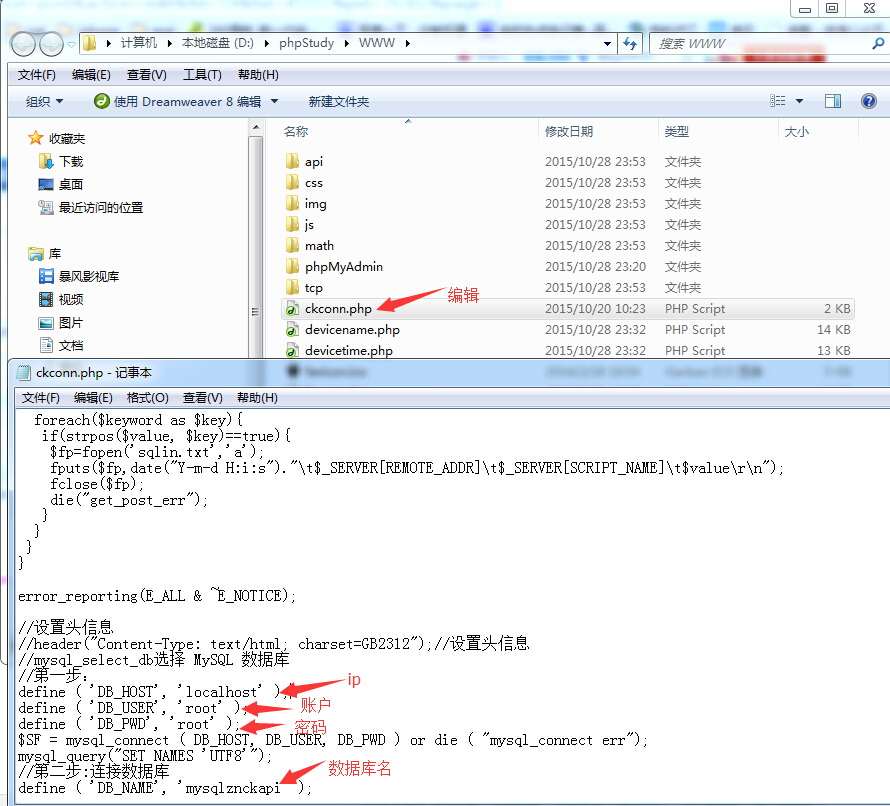Open Notepad 编辑(E) menu
This screenshot has width=890, height=806.
[x=93, y=398]
